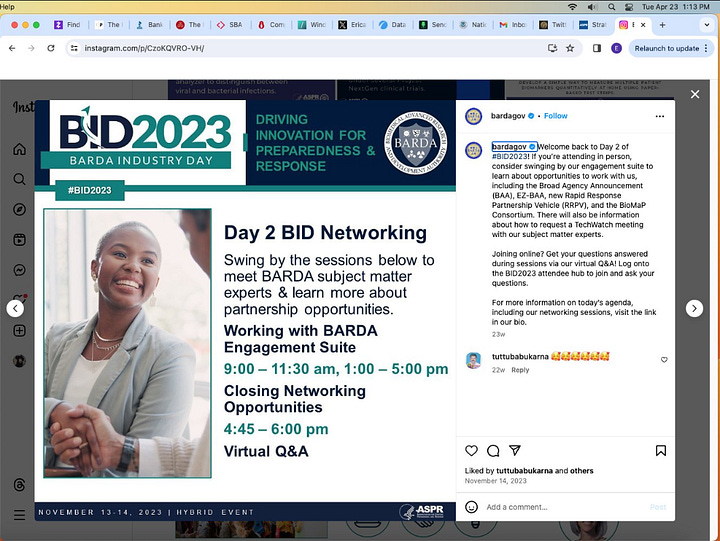
Task: Open the Chrome profile avatar
Action: tap(616, 48)
